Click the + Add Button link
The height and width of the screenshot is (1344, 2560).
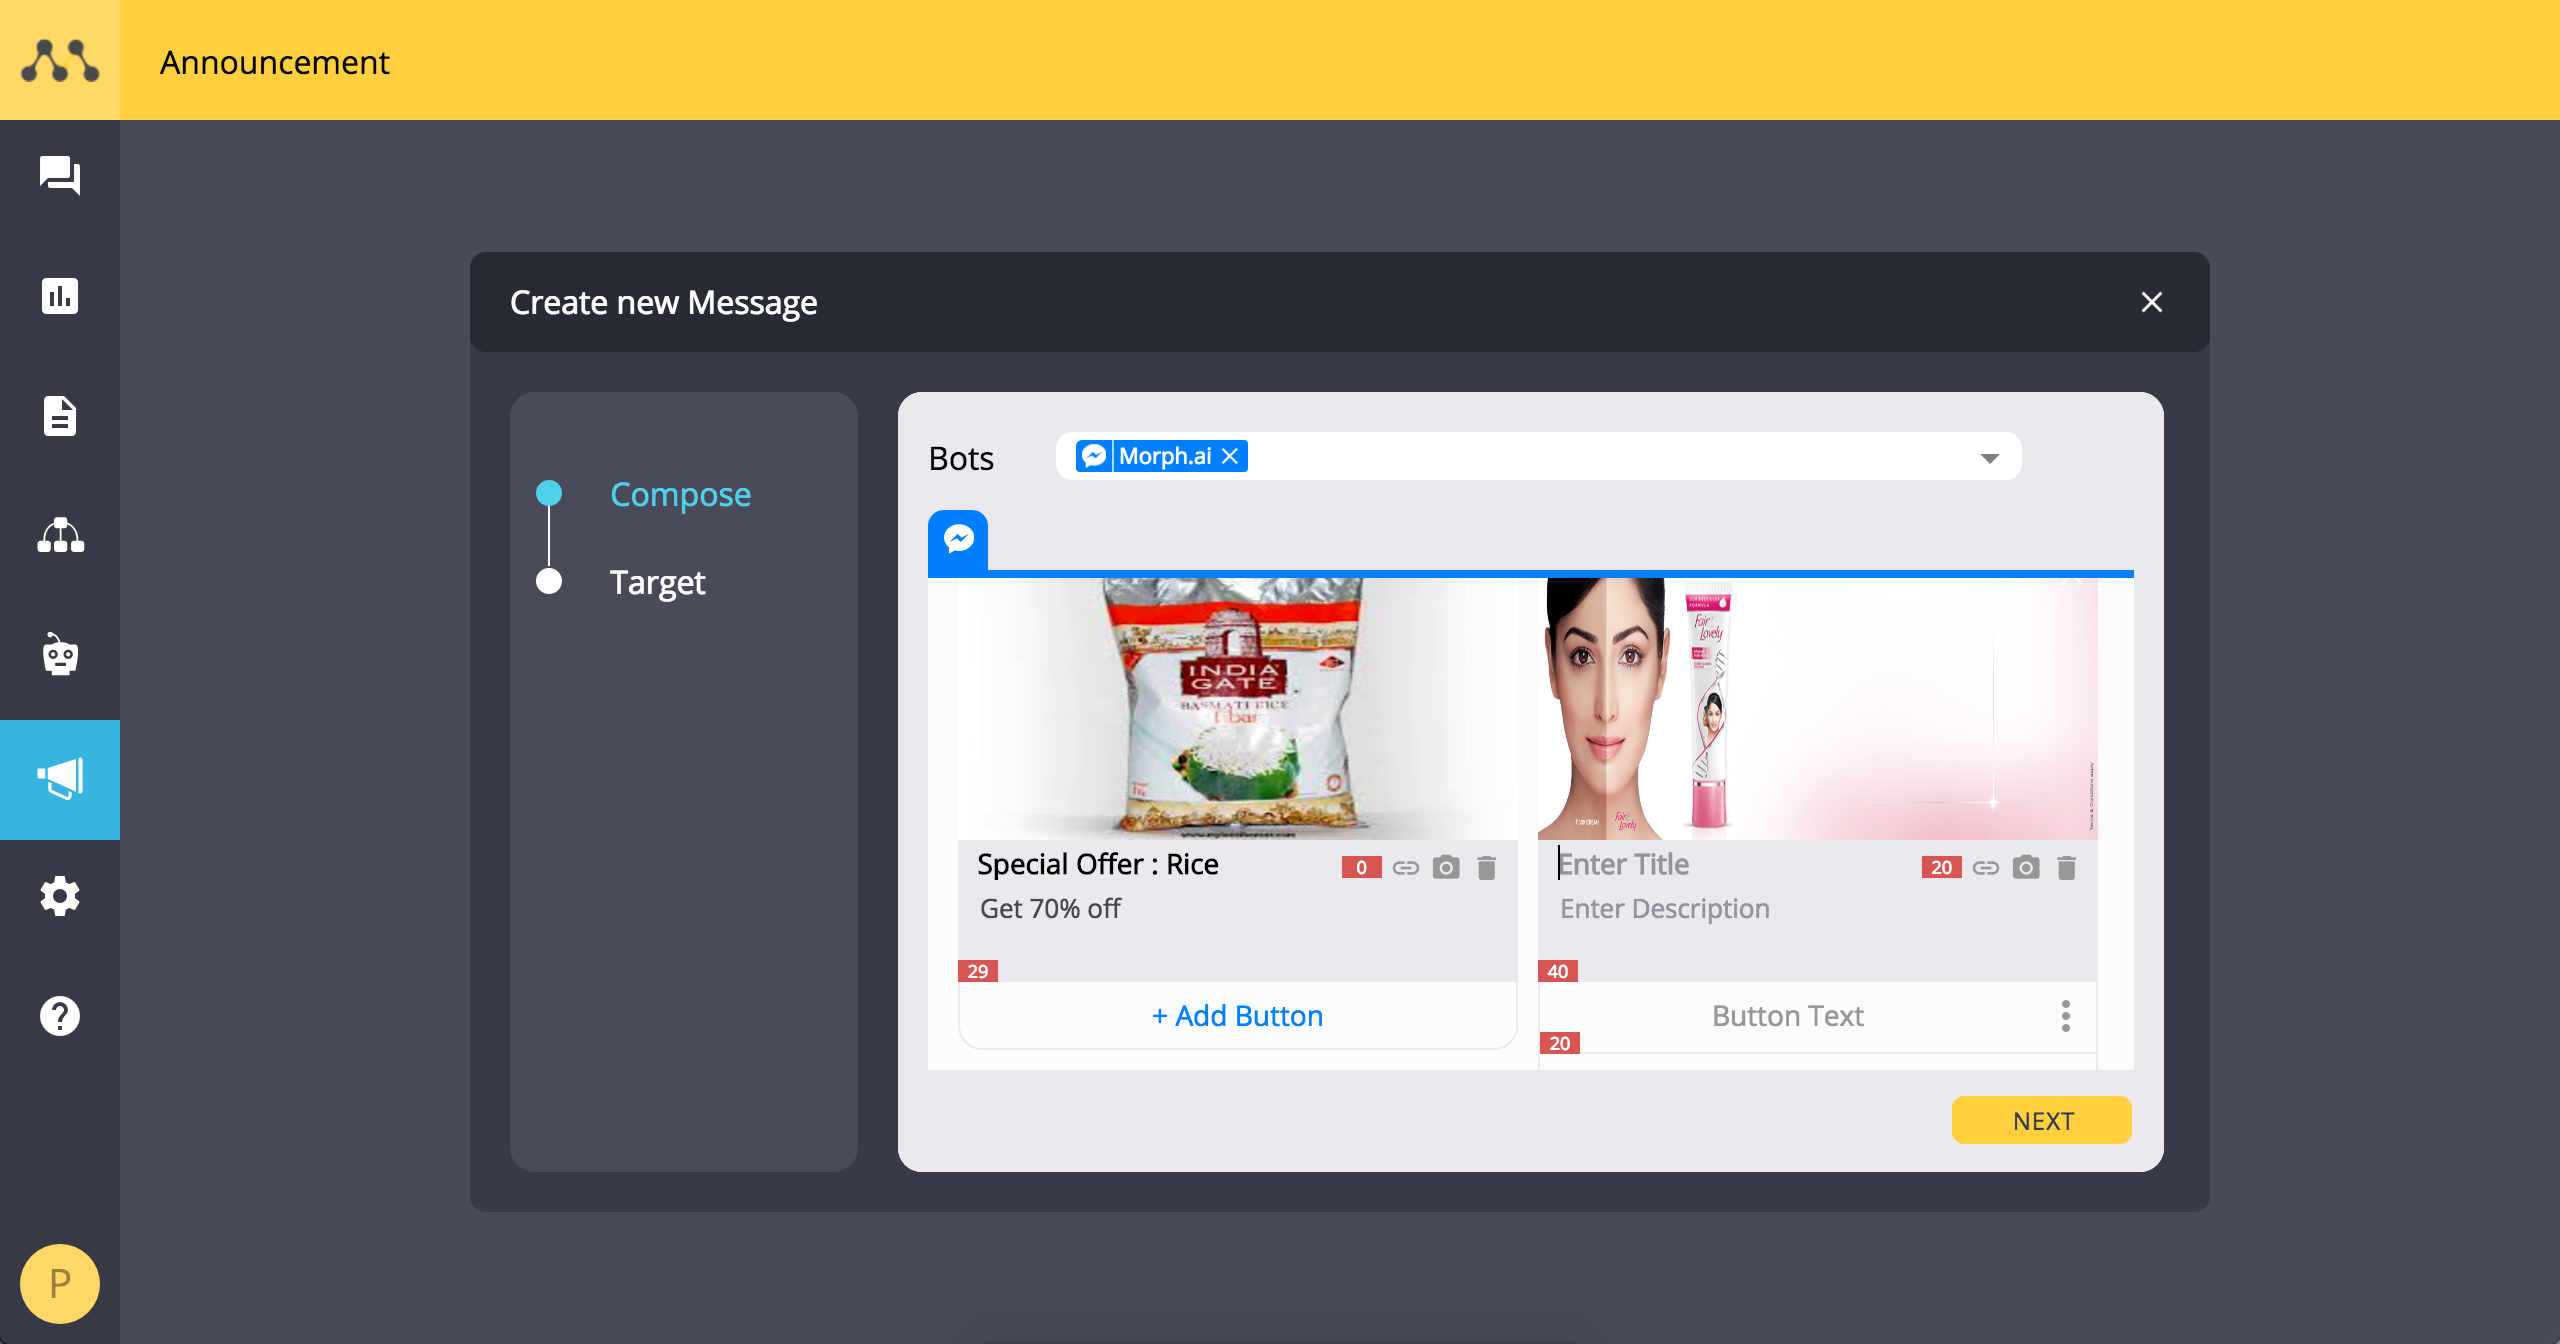point(1237,1016)
